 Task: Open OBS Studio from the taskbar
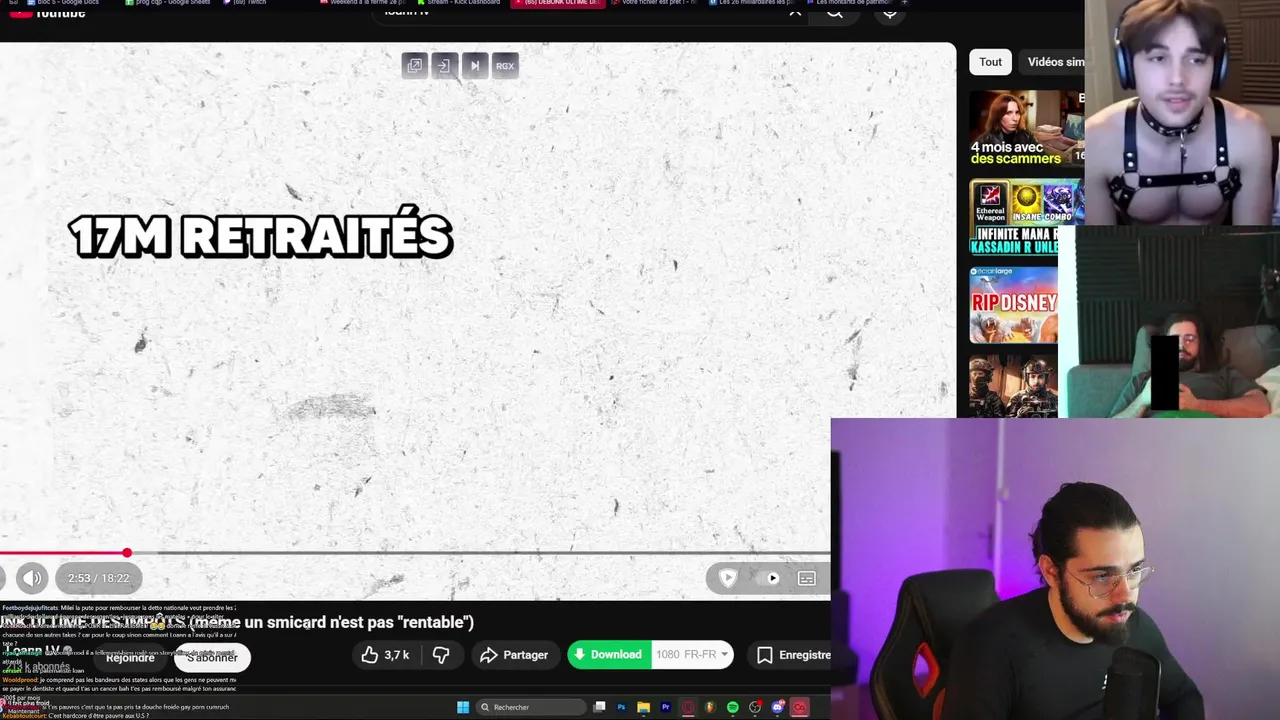click(755, 707)
